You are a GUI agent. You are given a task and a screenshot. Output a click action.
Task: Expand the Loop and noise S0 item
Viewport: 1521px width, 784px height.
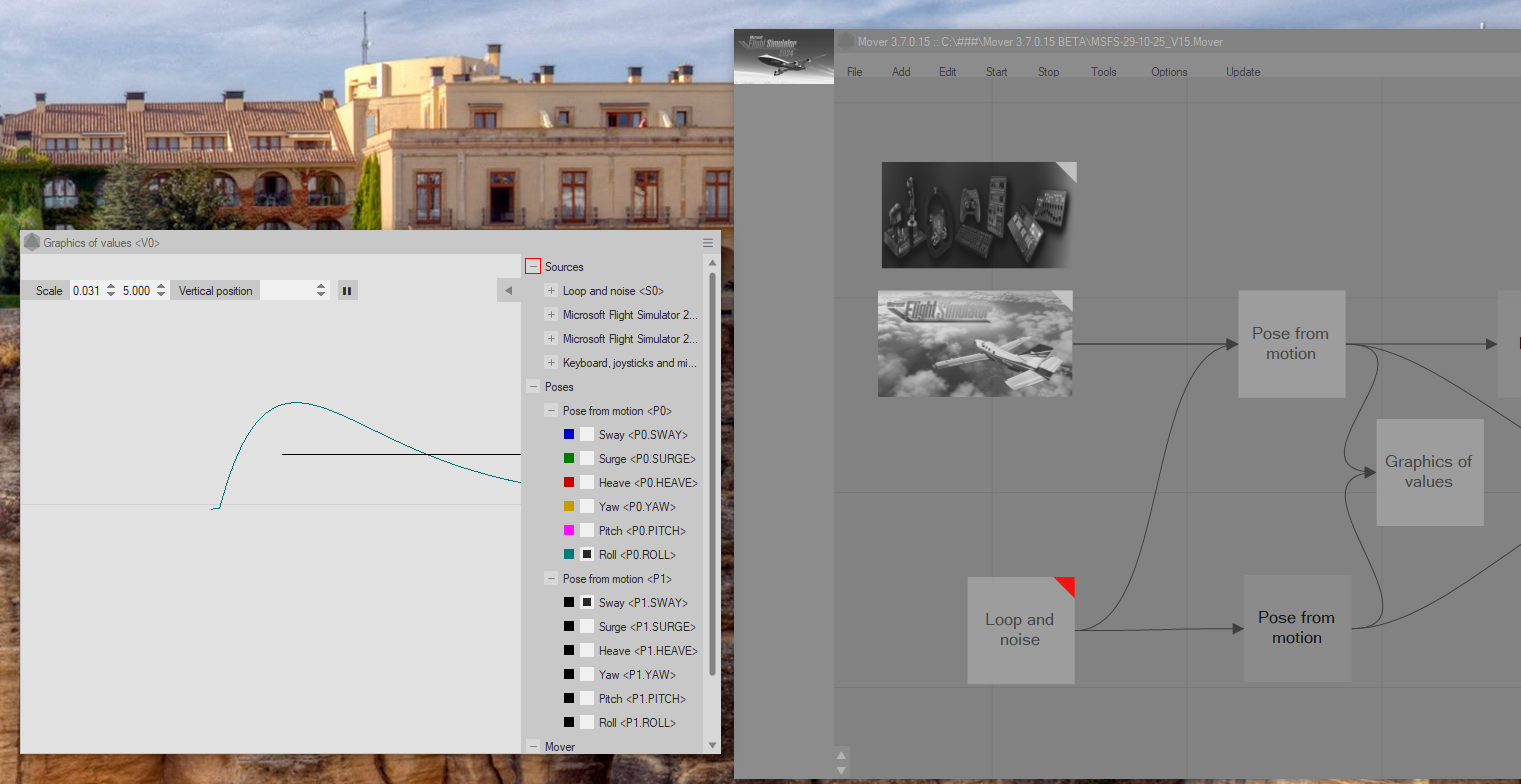[551, 291]
